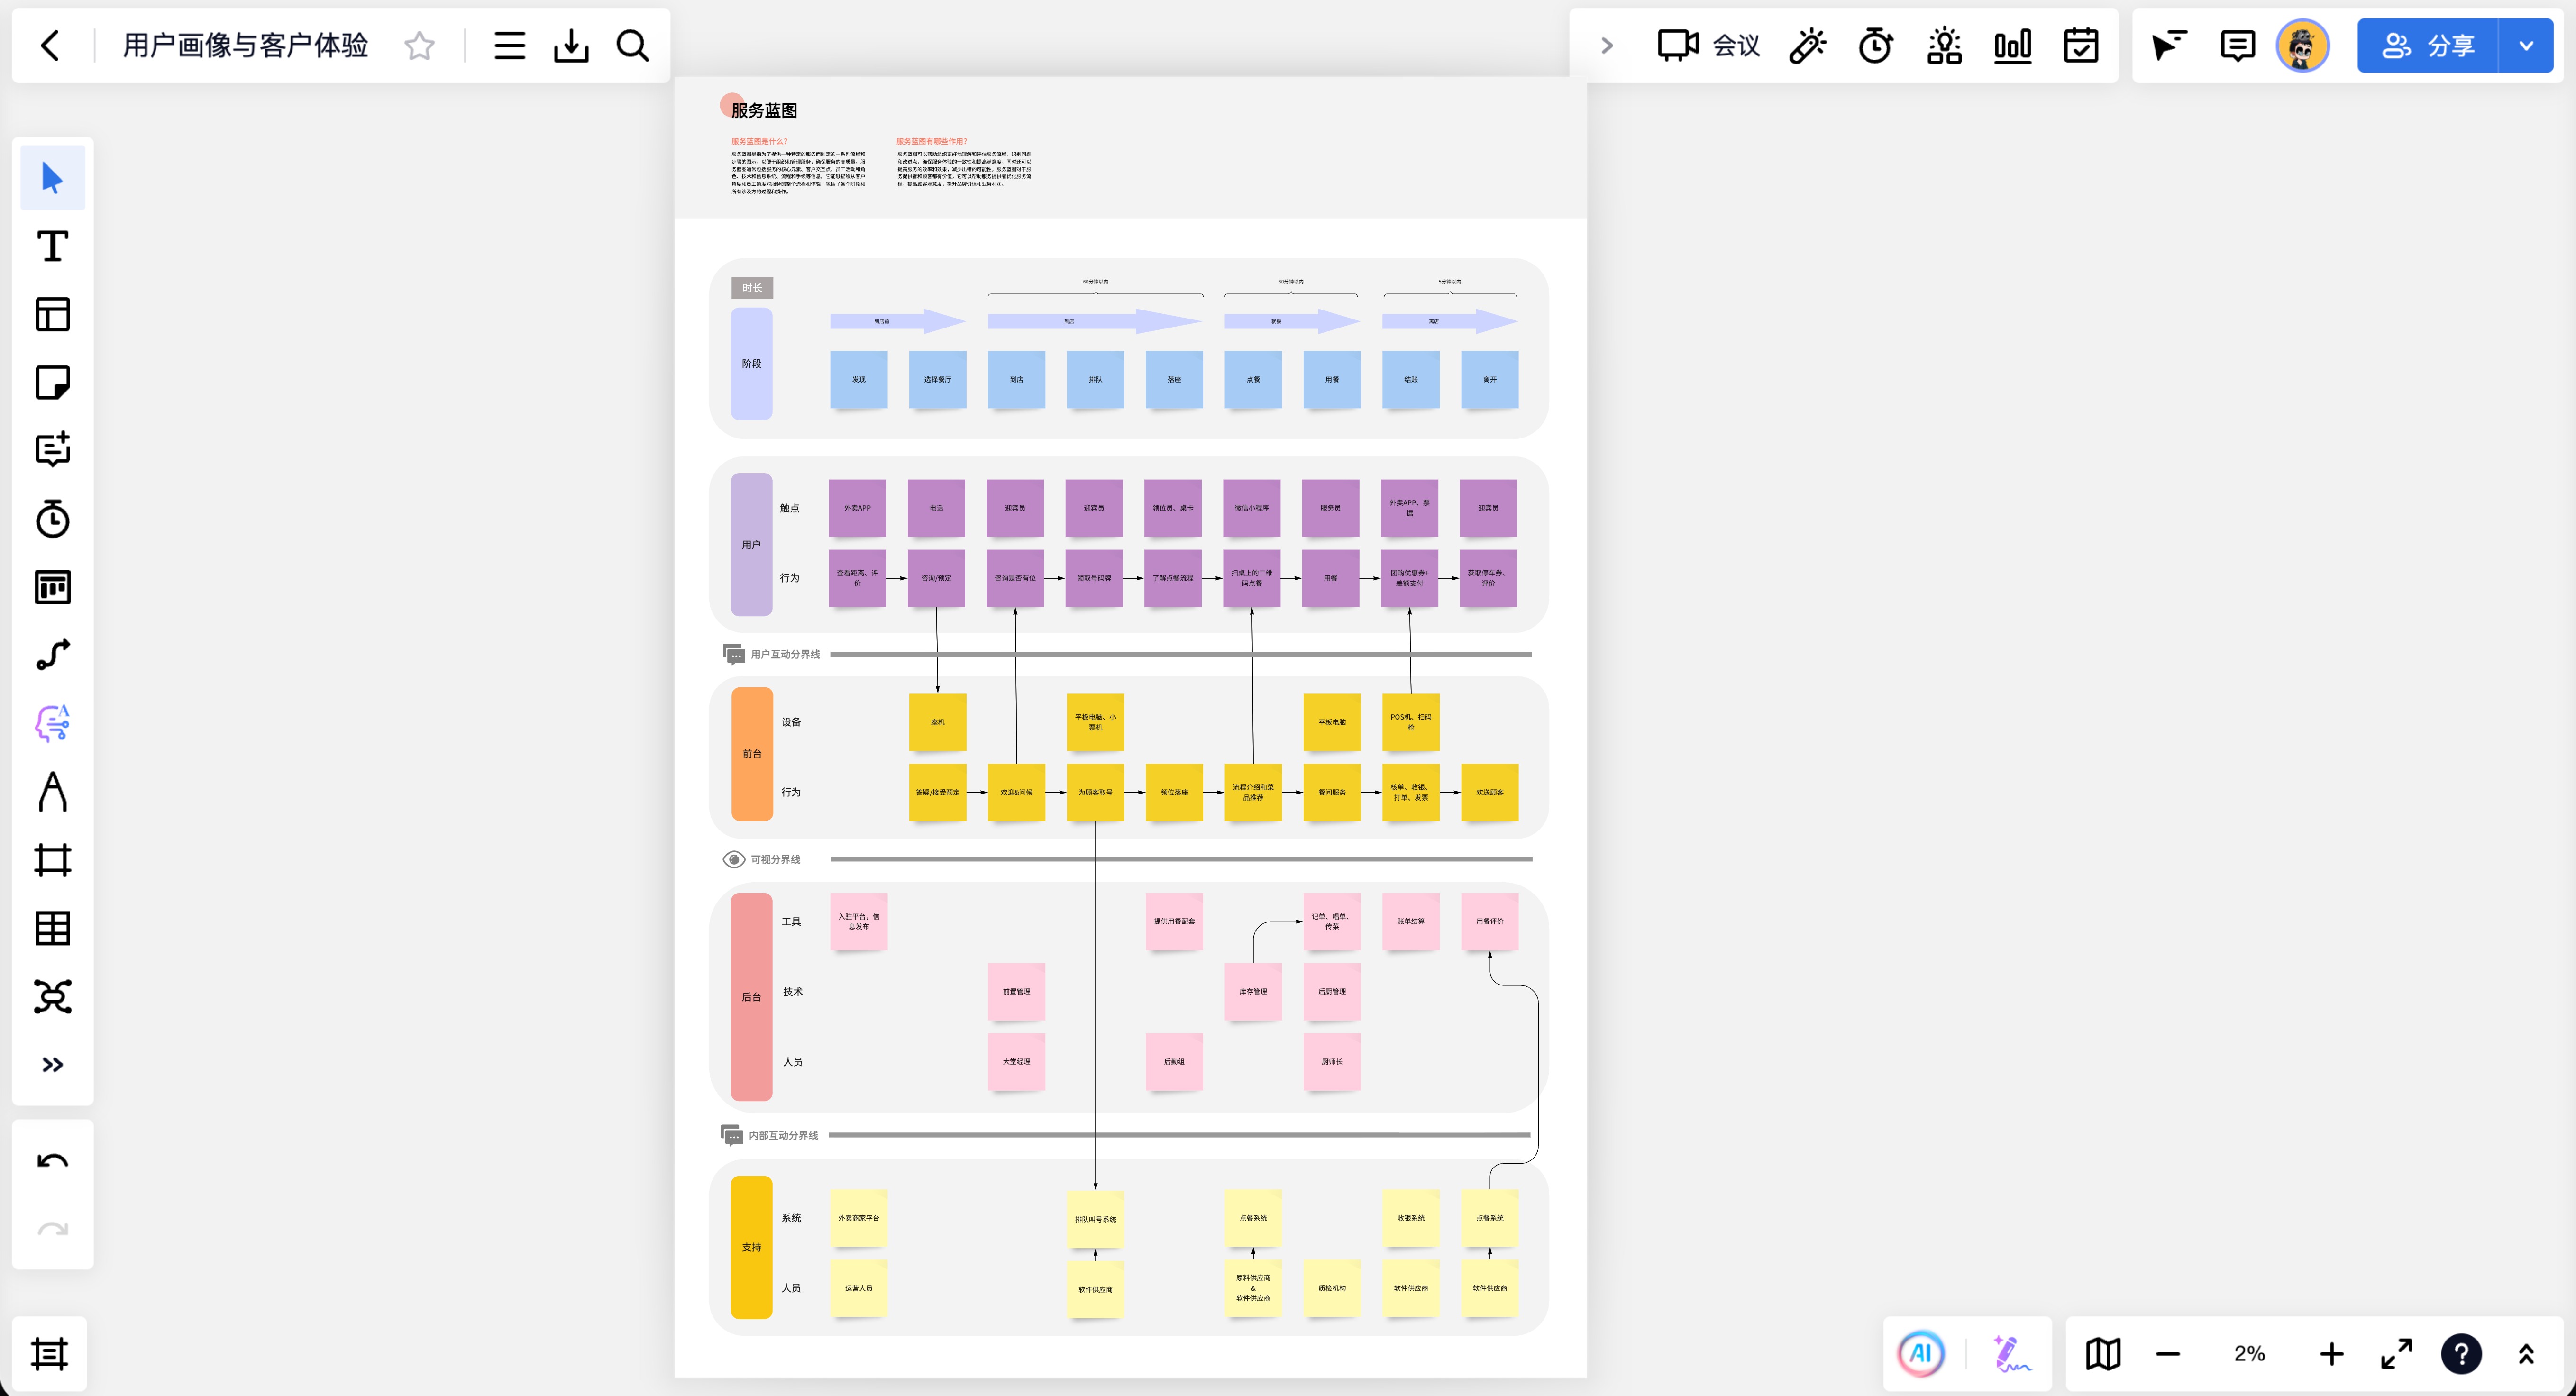
Task: Open the help question mark
Action: [2461, 1354]
